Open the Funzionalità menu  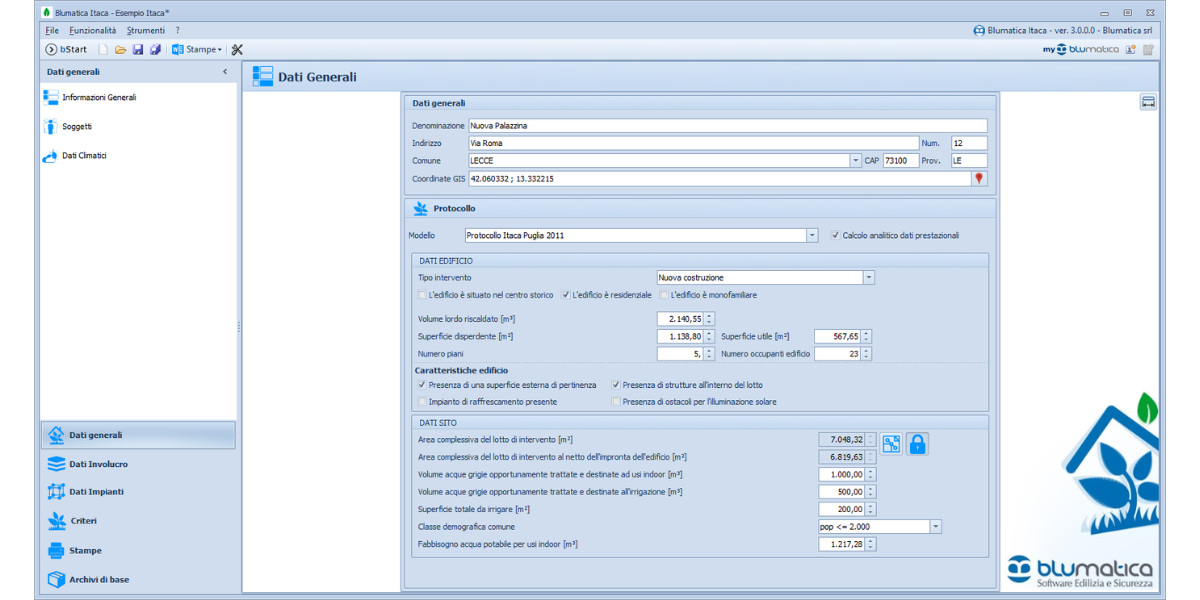pyautogui.click(x=92, y=31)
